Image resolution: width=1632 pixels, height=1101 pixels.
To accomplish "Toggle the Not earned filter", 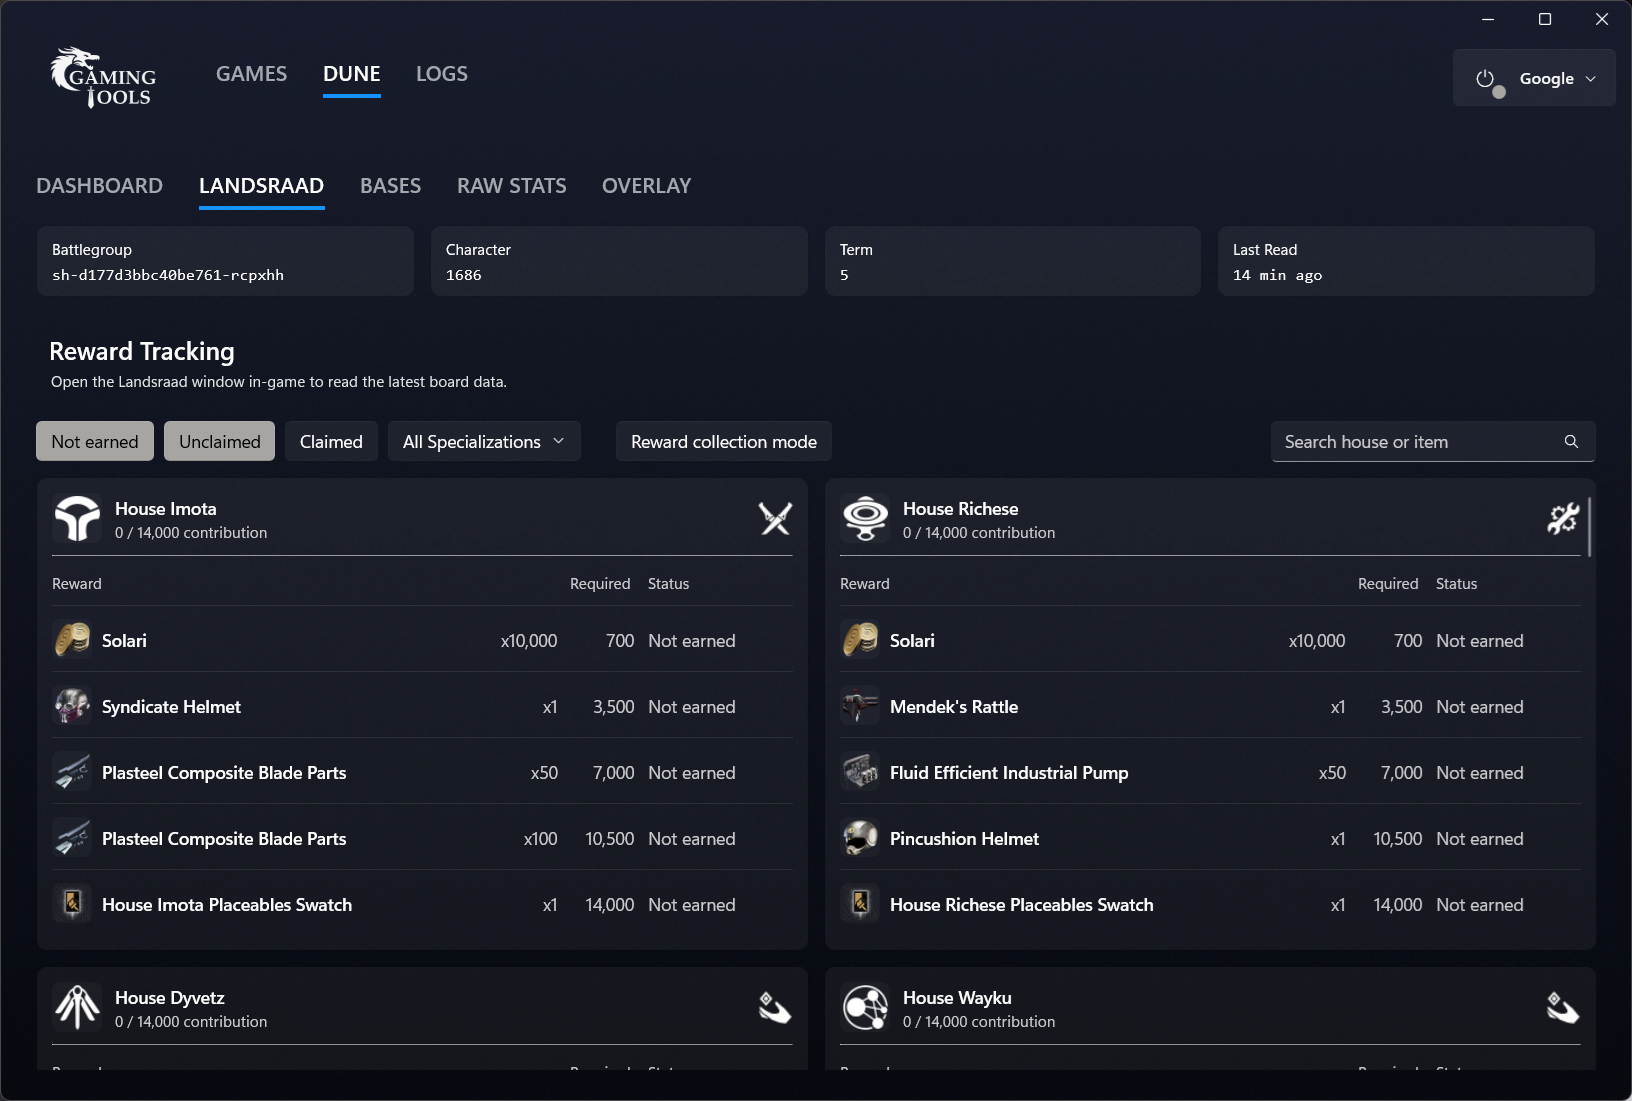I will [x=95, y=441].
